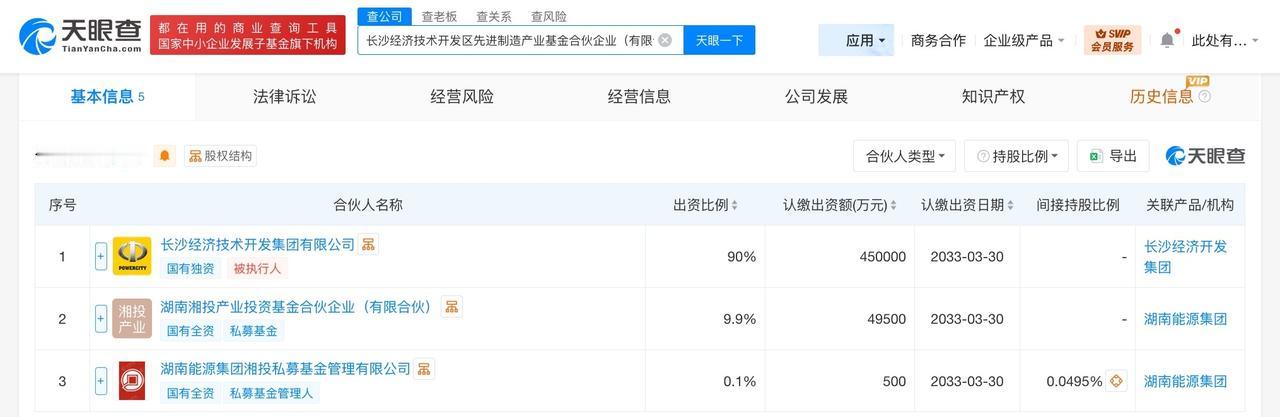Image resolution: width=1280 pixels, height=417 pixels.
Task: Sort by 出资比例 column header
Action: click(x=705, y=205)
